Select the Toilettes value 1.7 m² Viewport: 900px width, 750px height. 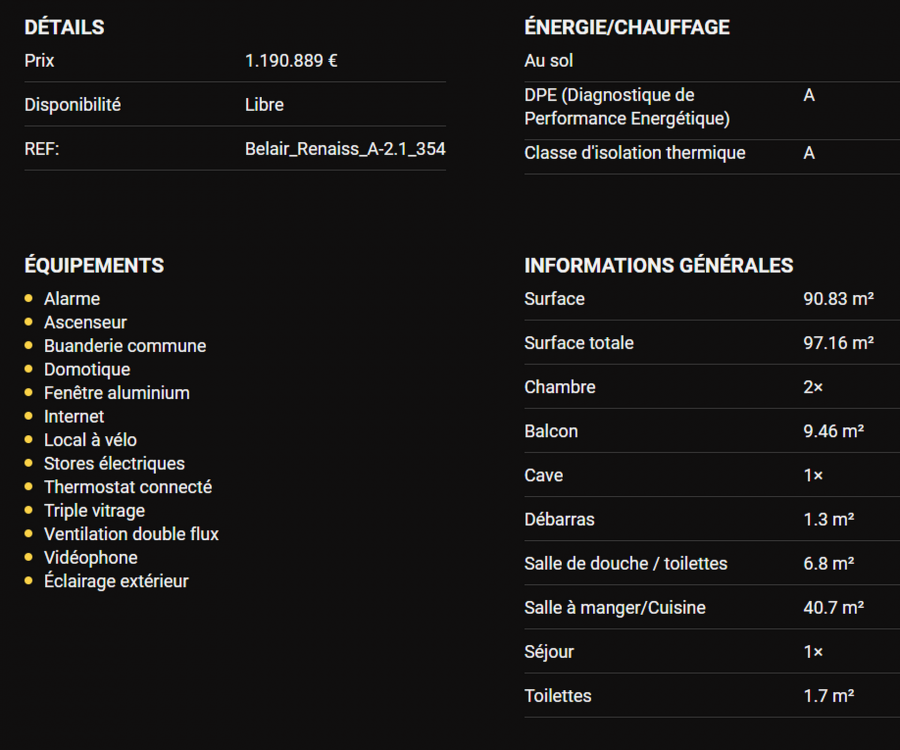tap(828, 695)
